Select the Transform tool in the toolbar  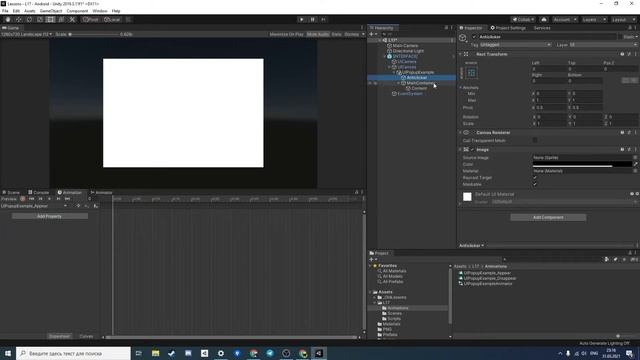(61, 20)
